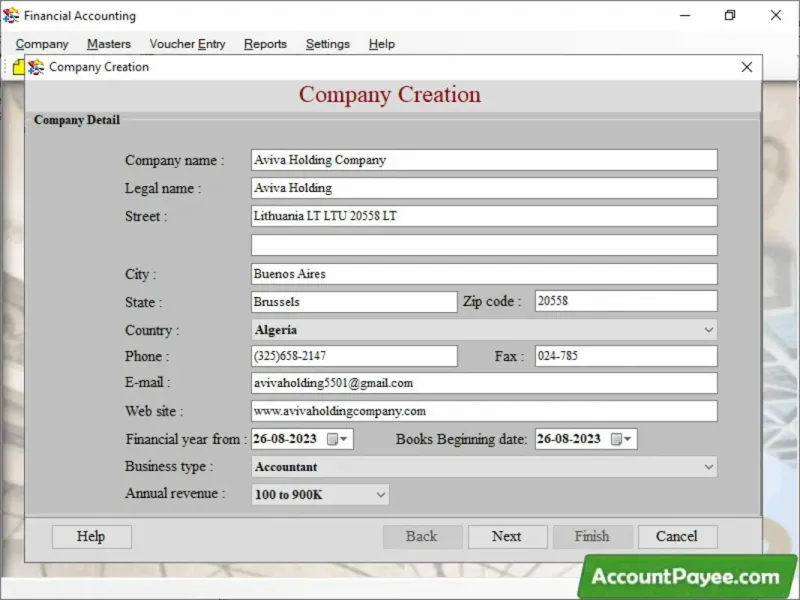
Task: Restore down the Financial Accounting window
Action: pos(730,15)
